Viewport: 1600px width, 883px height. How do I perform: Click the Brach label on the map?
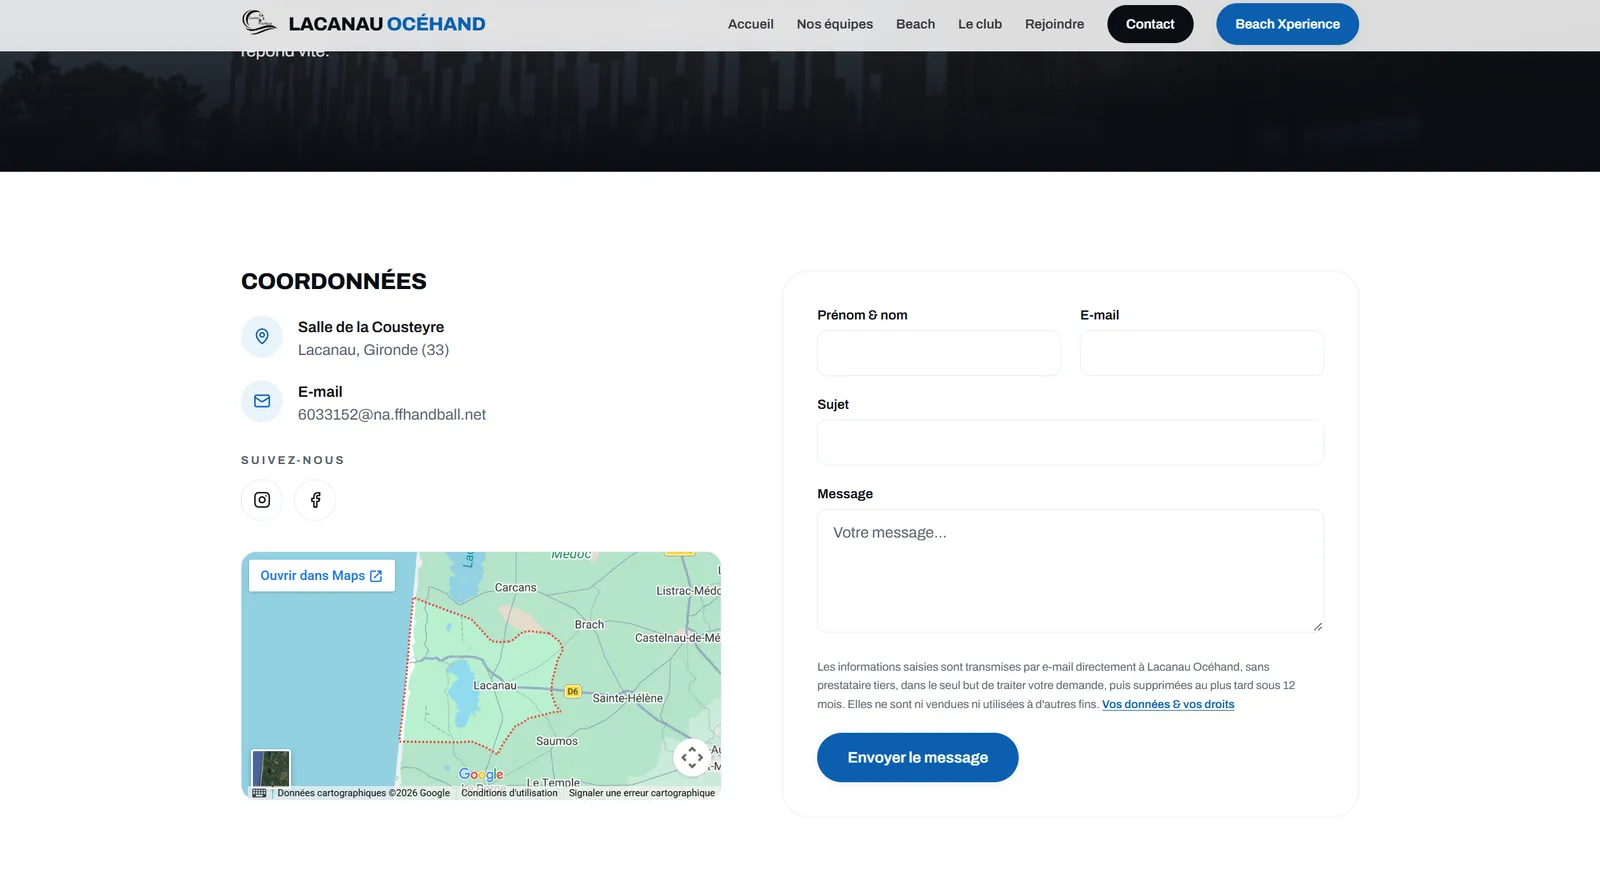590,625
